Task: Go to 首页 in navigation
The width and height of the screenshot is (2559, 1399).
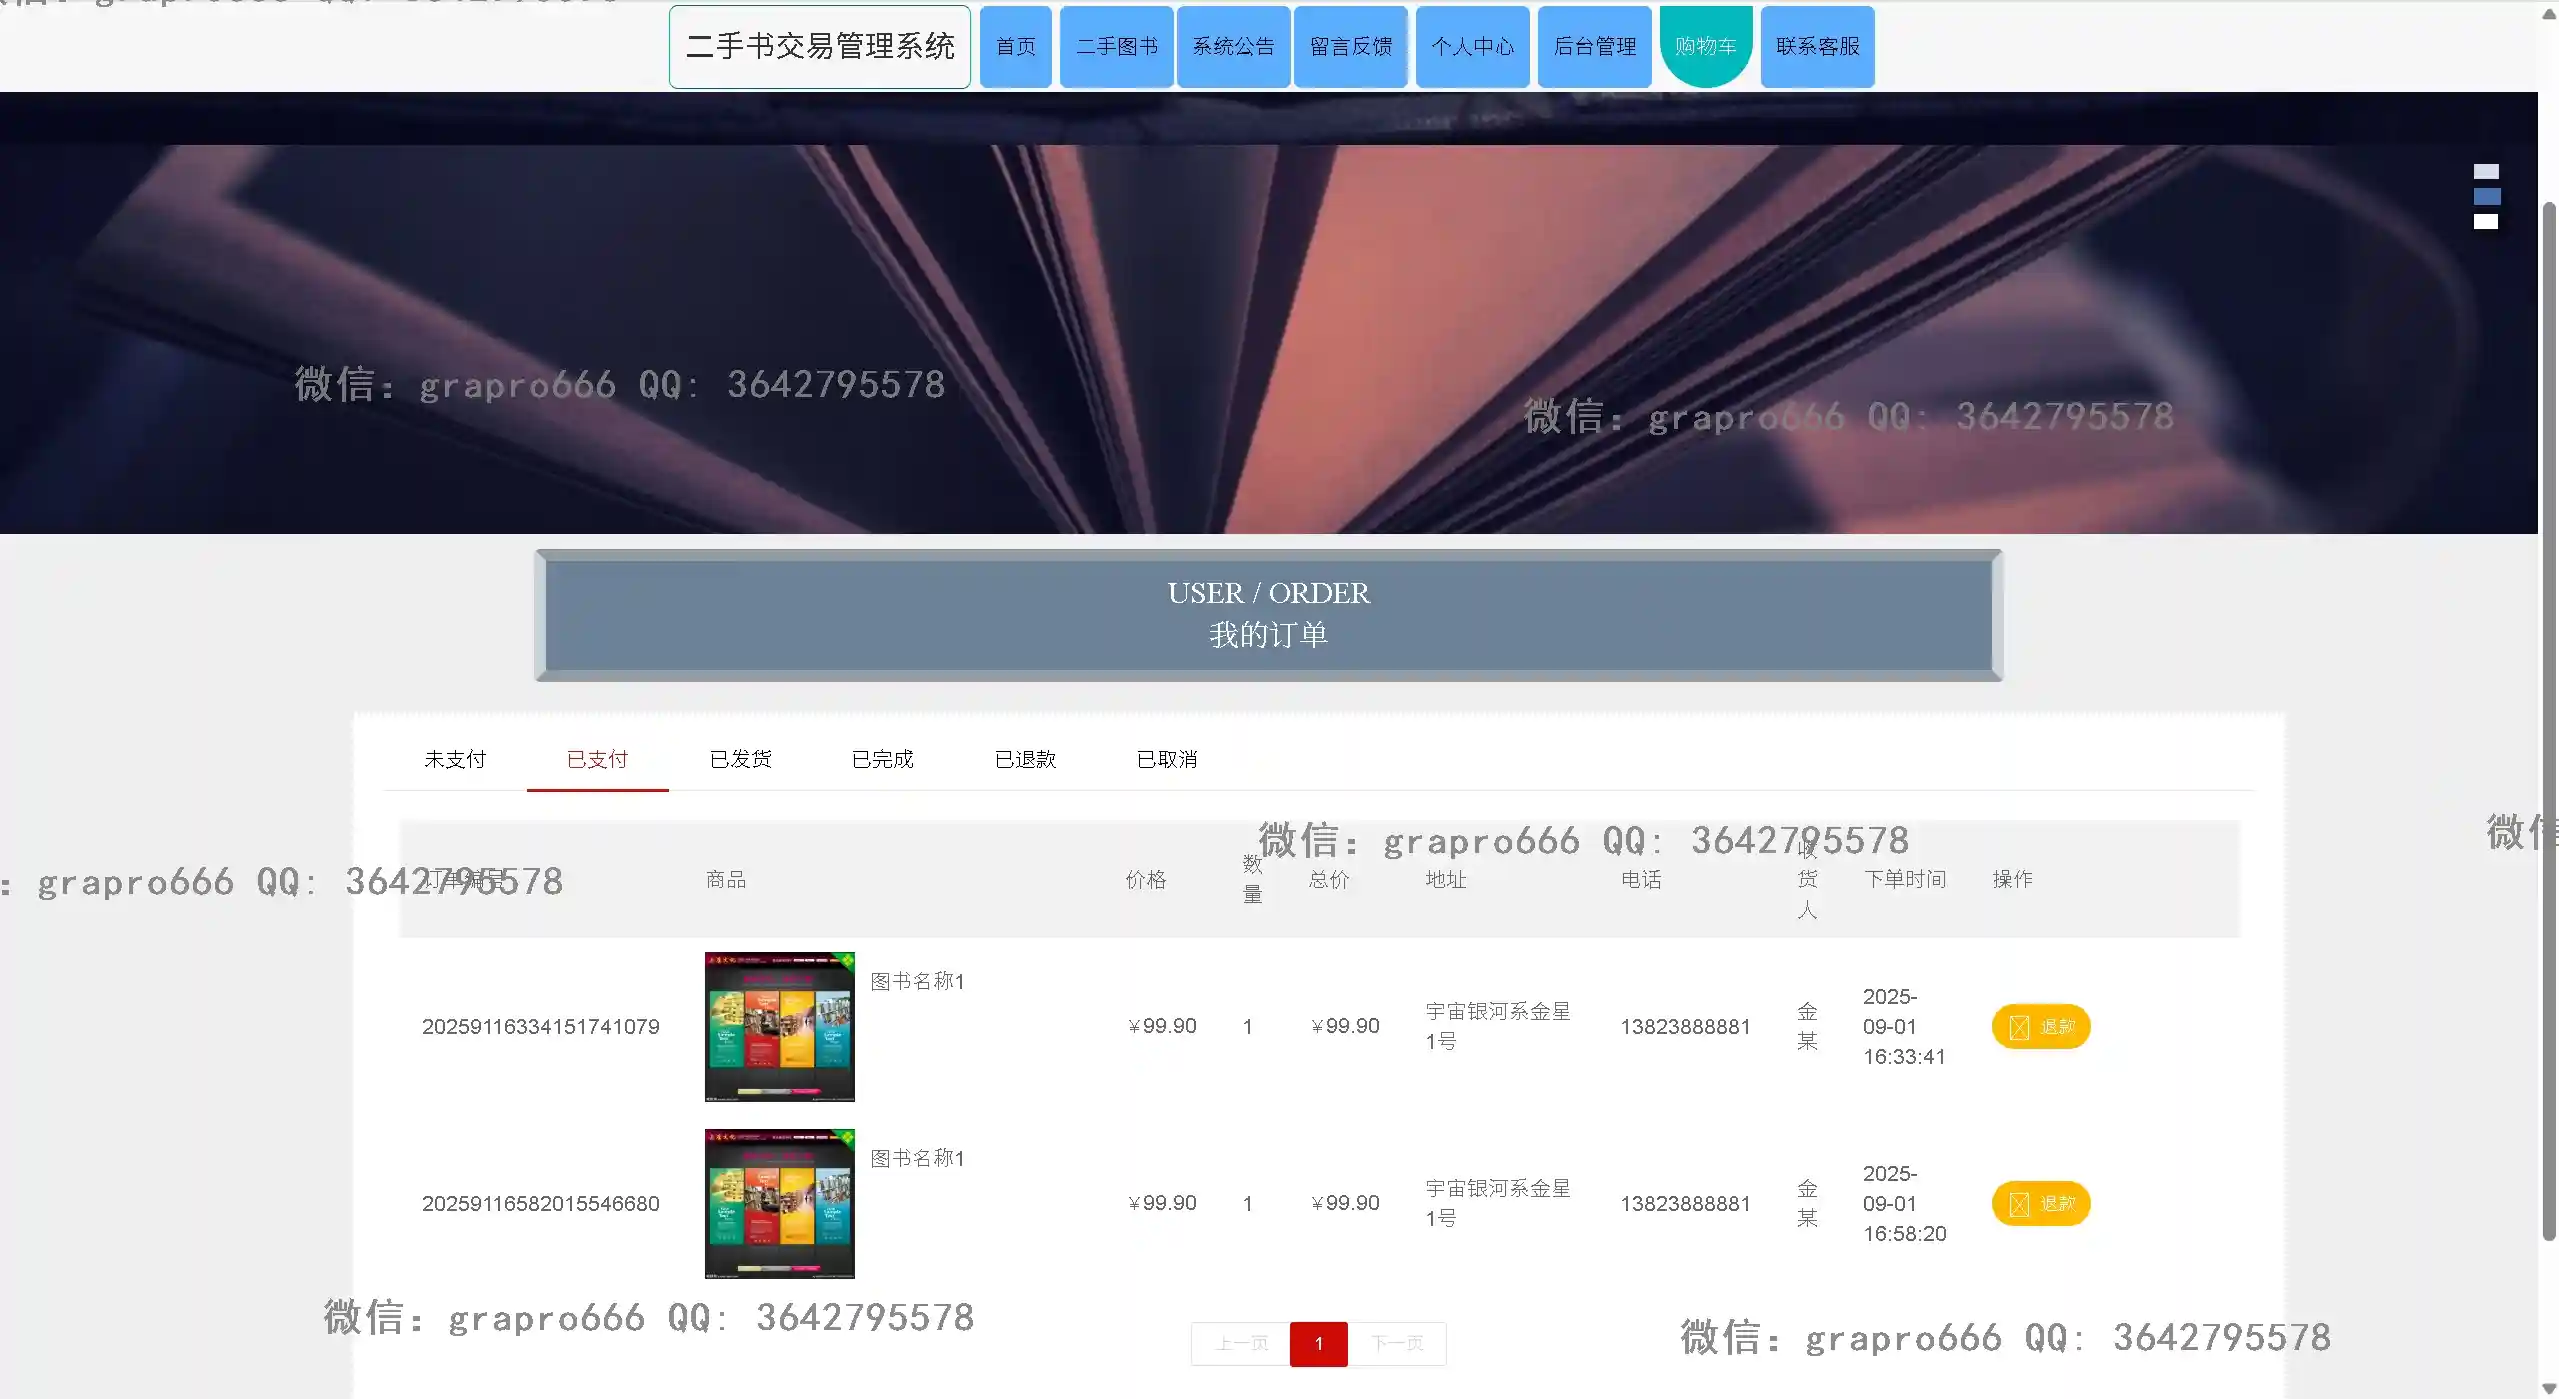Action: [x=1015, y=47]
